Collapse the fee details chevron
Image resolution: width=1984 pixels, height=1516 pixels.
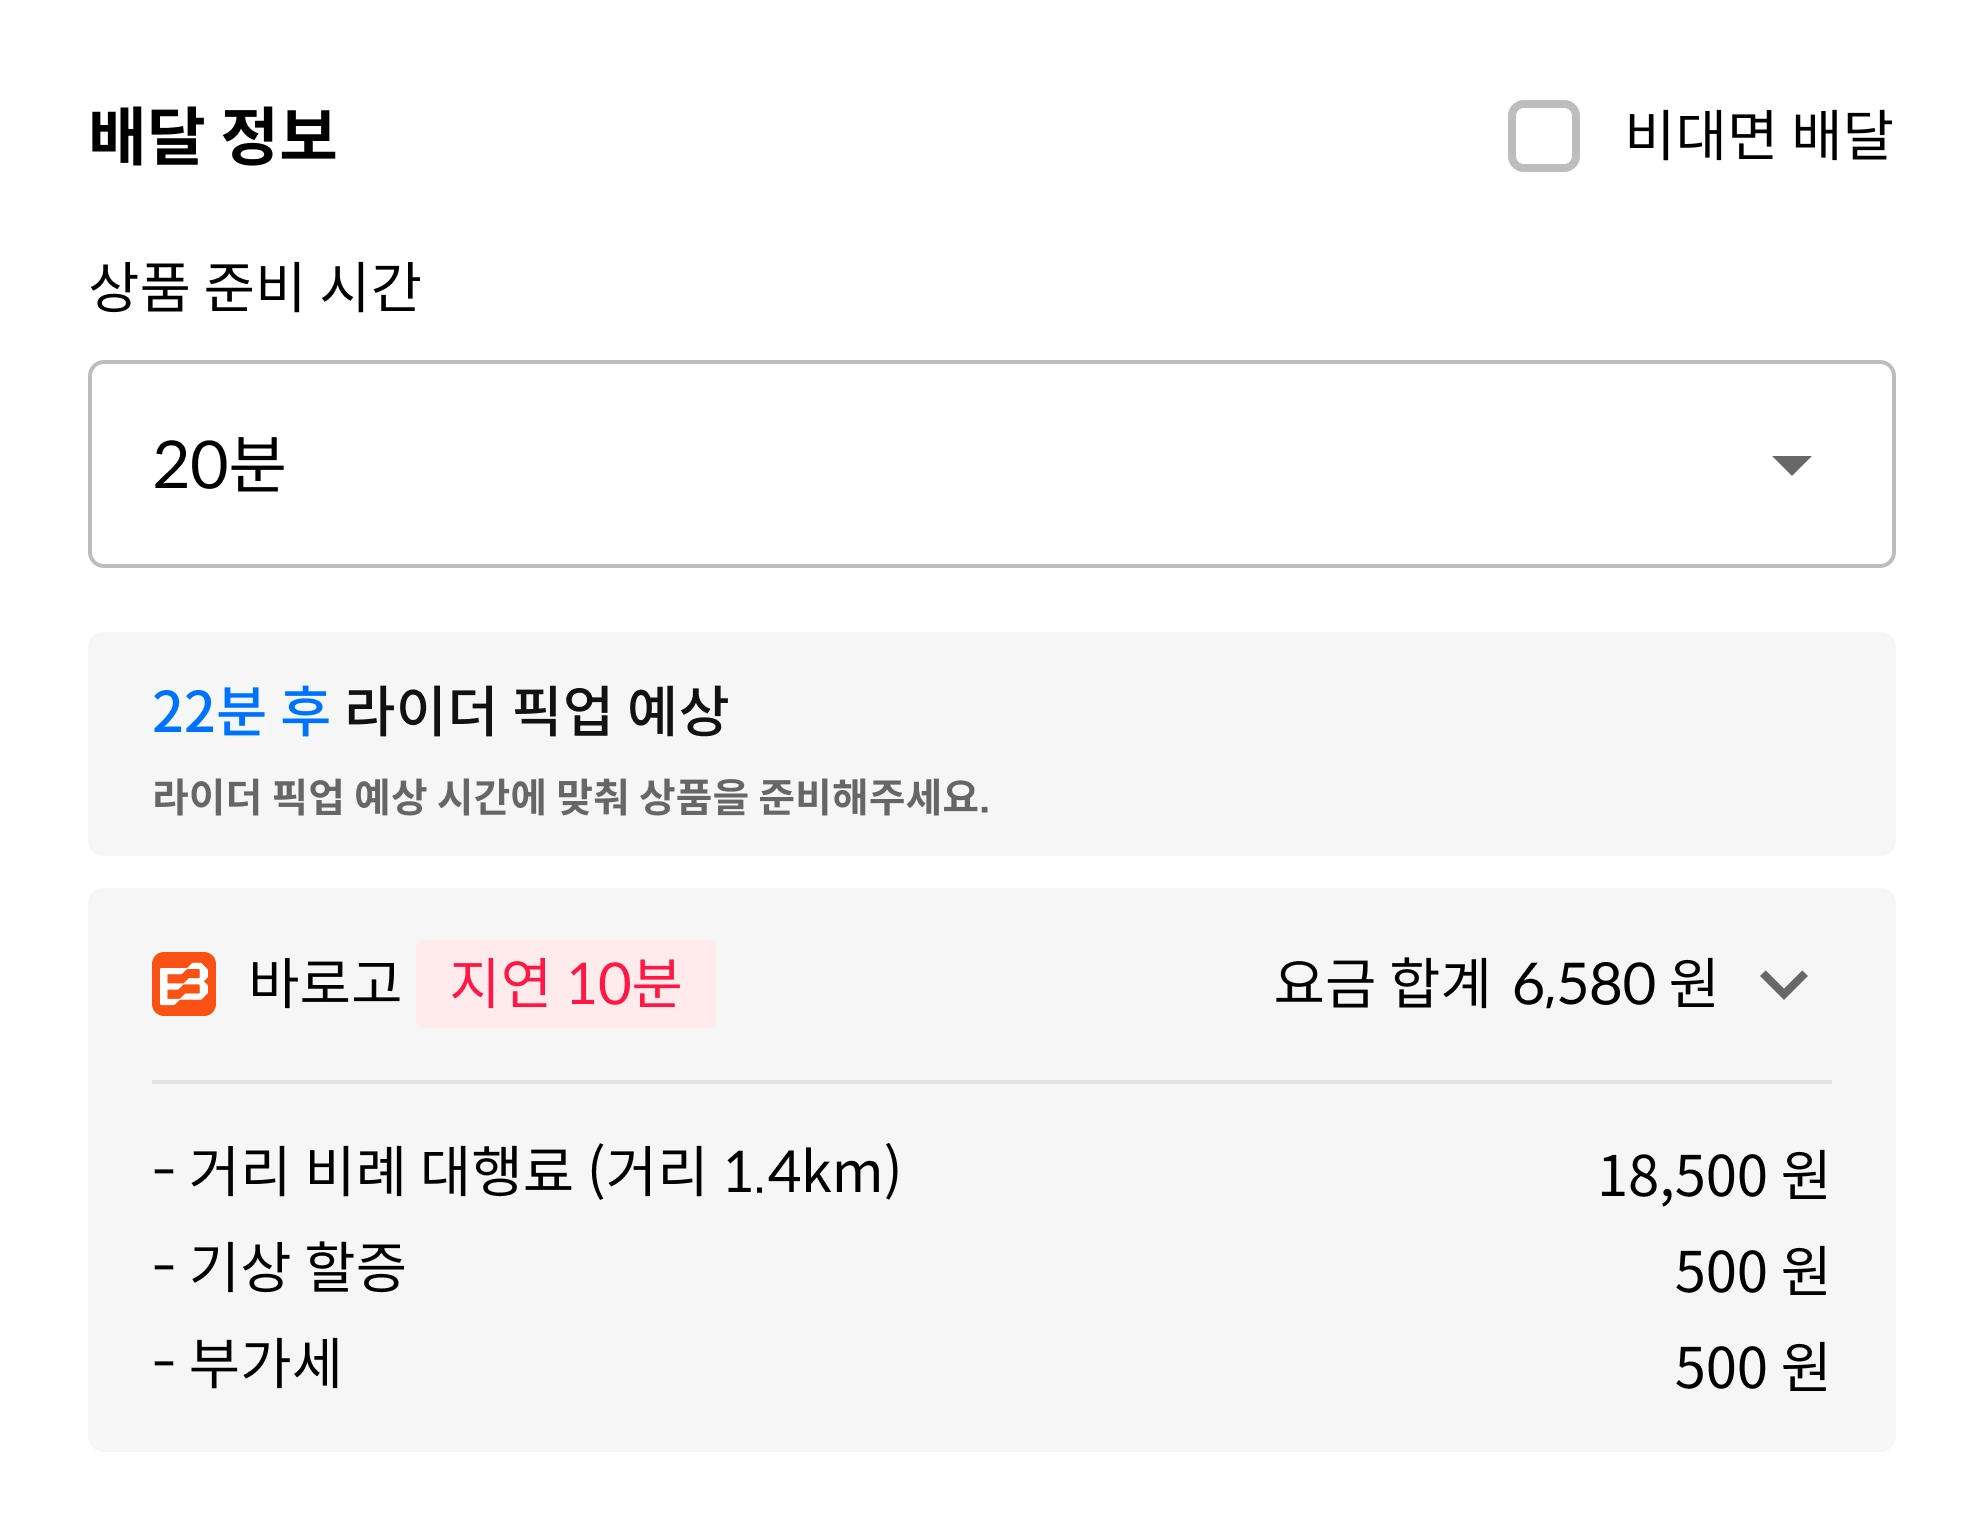pos(1784,984)
